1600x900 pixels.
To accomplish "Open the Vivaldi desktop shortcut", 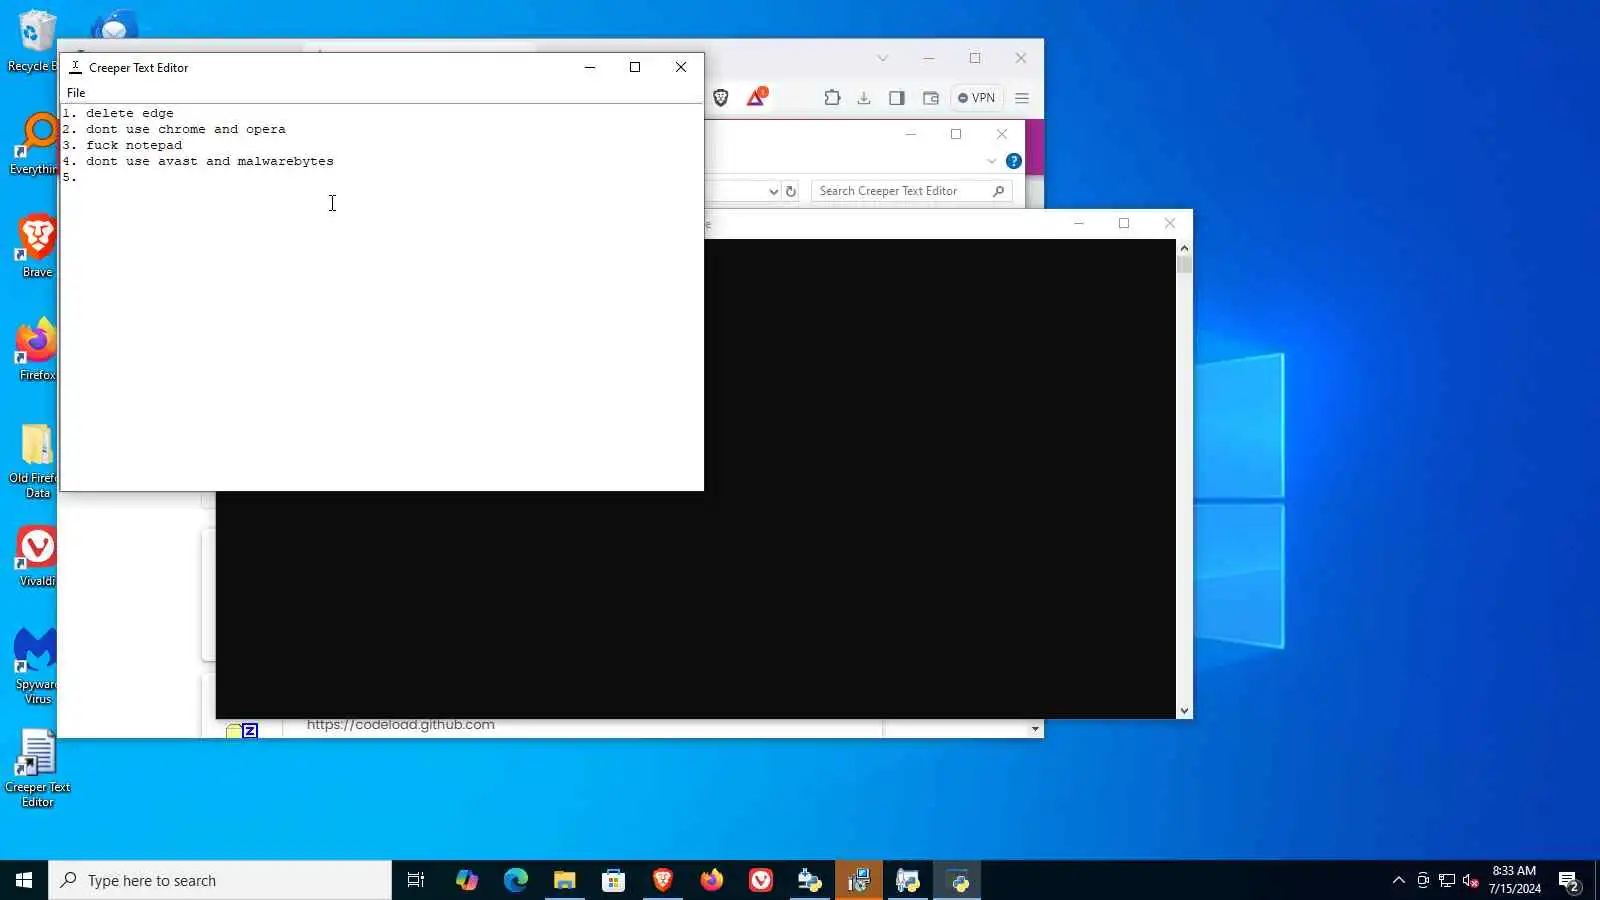I will click(x=37, y=555).
